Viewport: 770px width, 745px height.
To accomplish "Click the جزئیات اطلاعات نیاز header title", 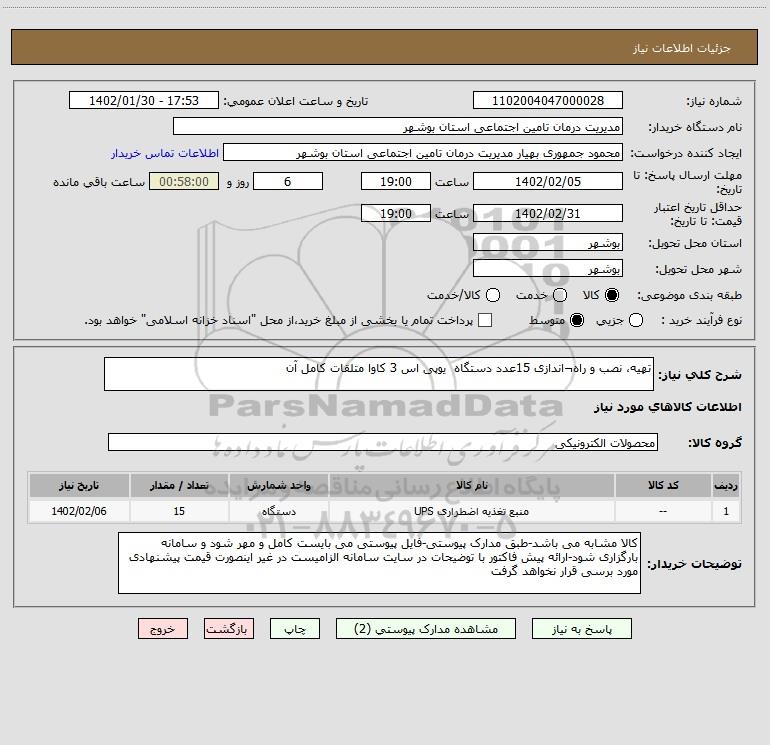I will click(x=682, y=48).
